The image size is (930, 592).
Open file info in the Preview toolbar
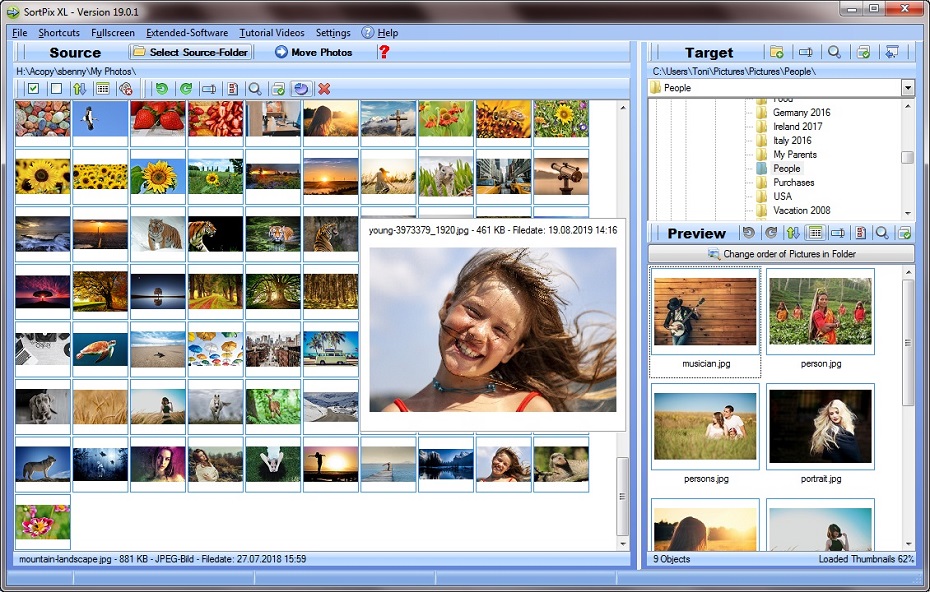pos(859,233)
